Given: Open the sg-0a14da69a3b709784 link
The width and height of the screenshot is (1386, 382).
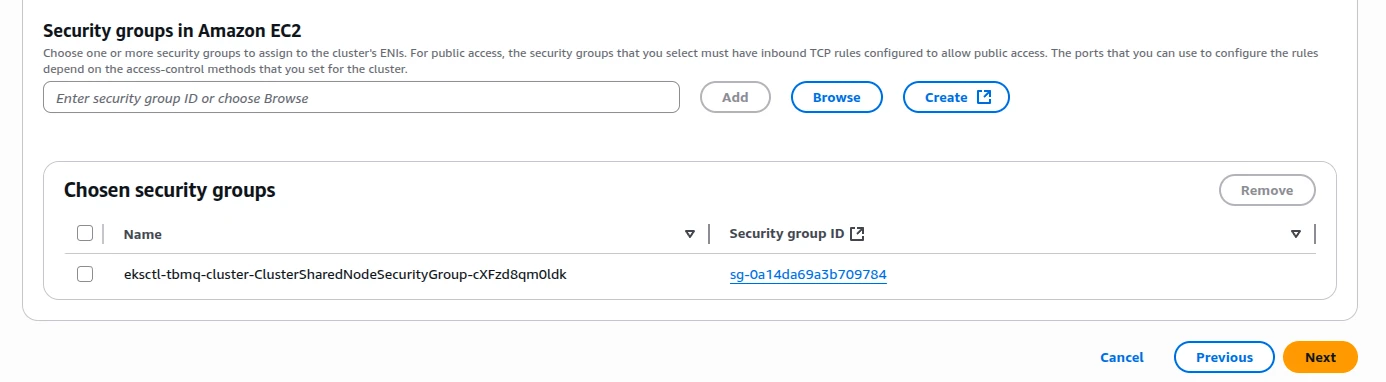Looking at the screenshot, I should point(809,275).
